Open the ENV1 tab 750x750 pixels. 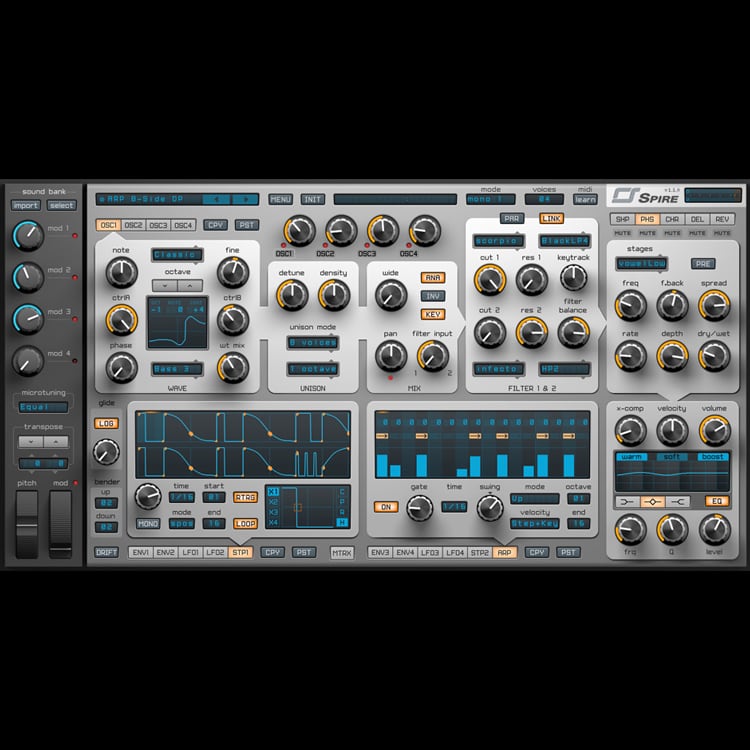pyautogui.click(x=141, y=552)
